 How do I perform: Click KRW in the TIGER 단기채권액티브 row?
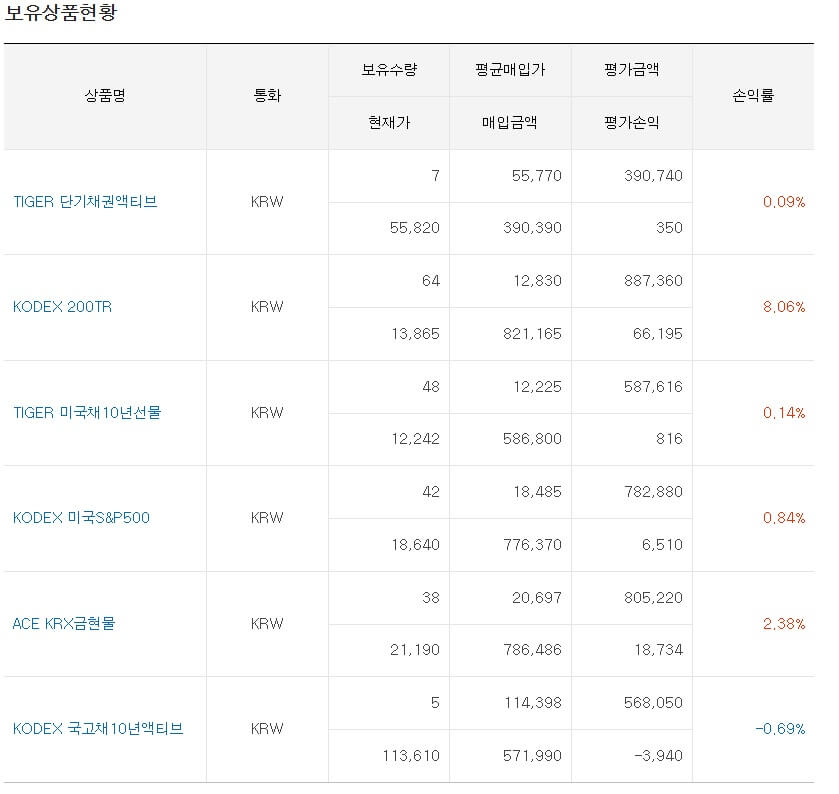click(x=267, y=202)
